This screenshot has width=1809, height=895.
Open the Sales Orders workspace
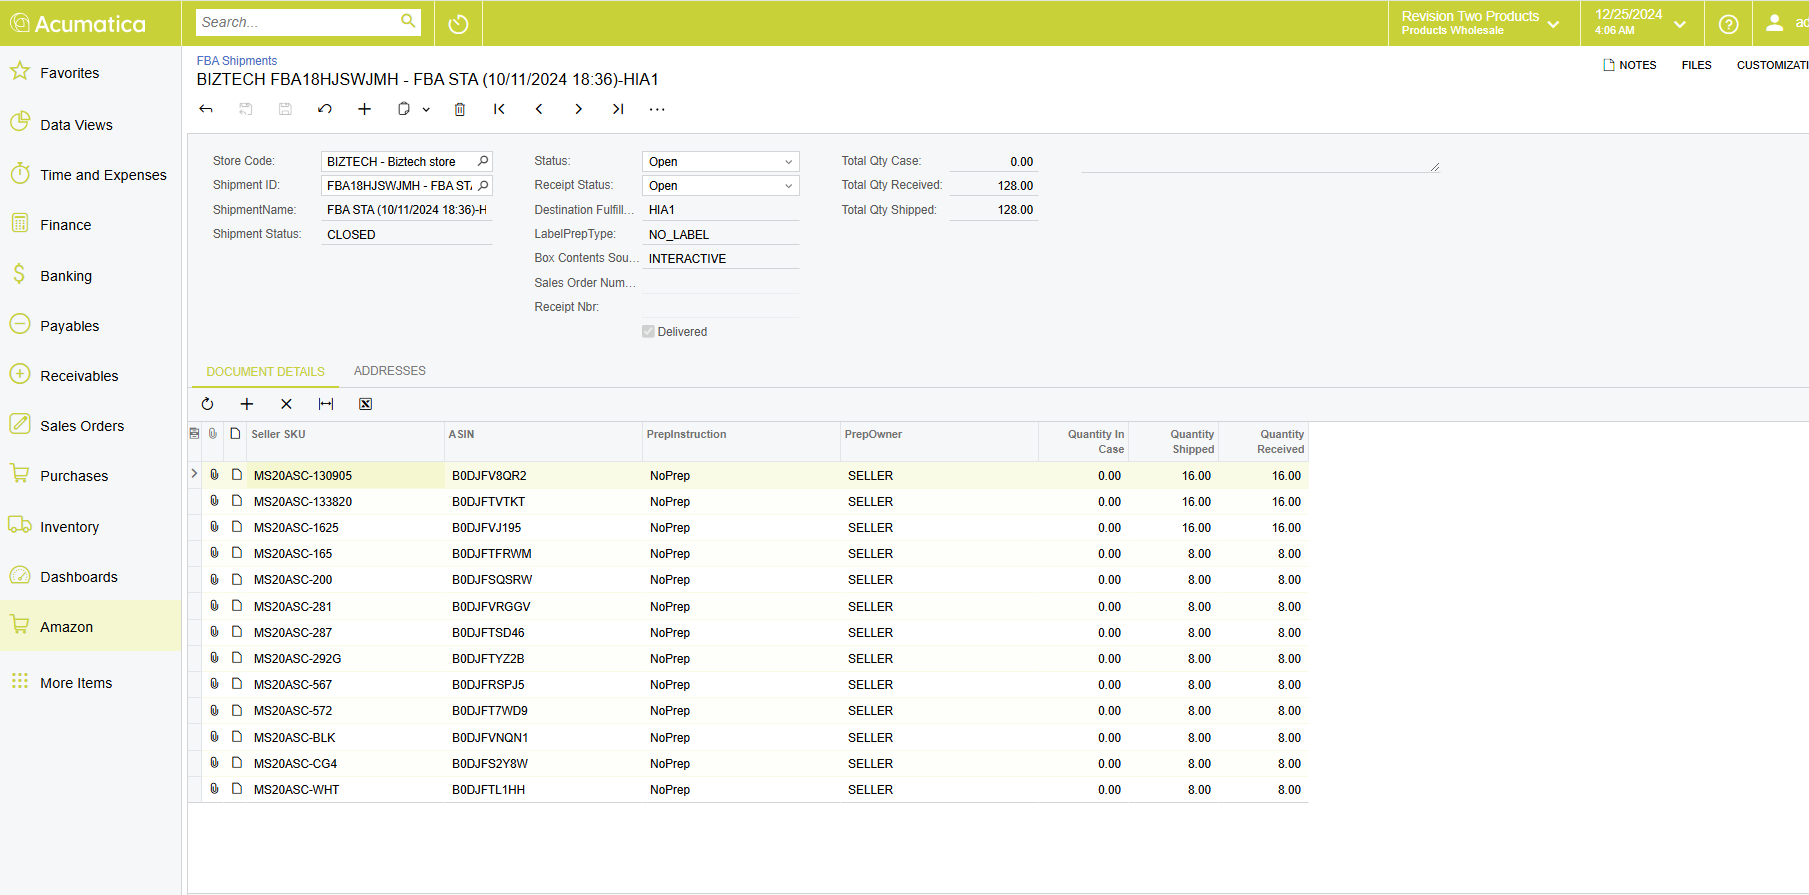tap(90, 426)
